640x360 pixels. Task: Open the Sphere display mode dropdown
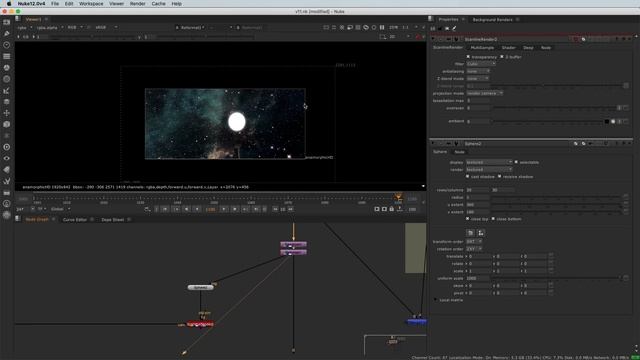(x=489, y=162)
